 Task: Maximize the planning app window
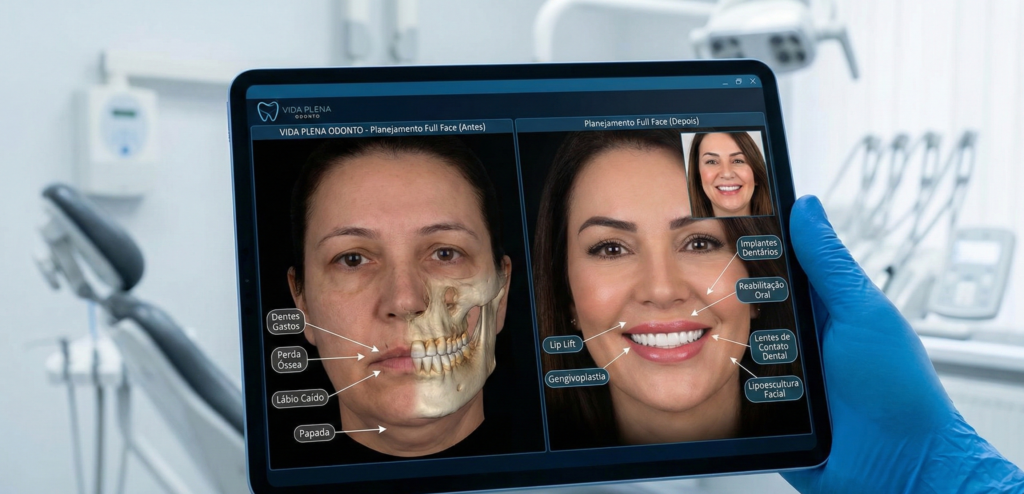[x=738, y=81]
